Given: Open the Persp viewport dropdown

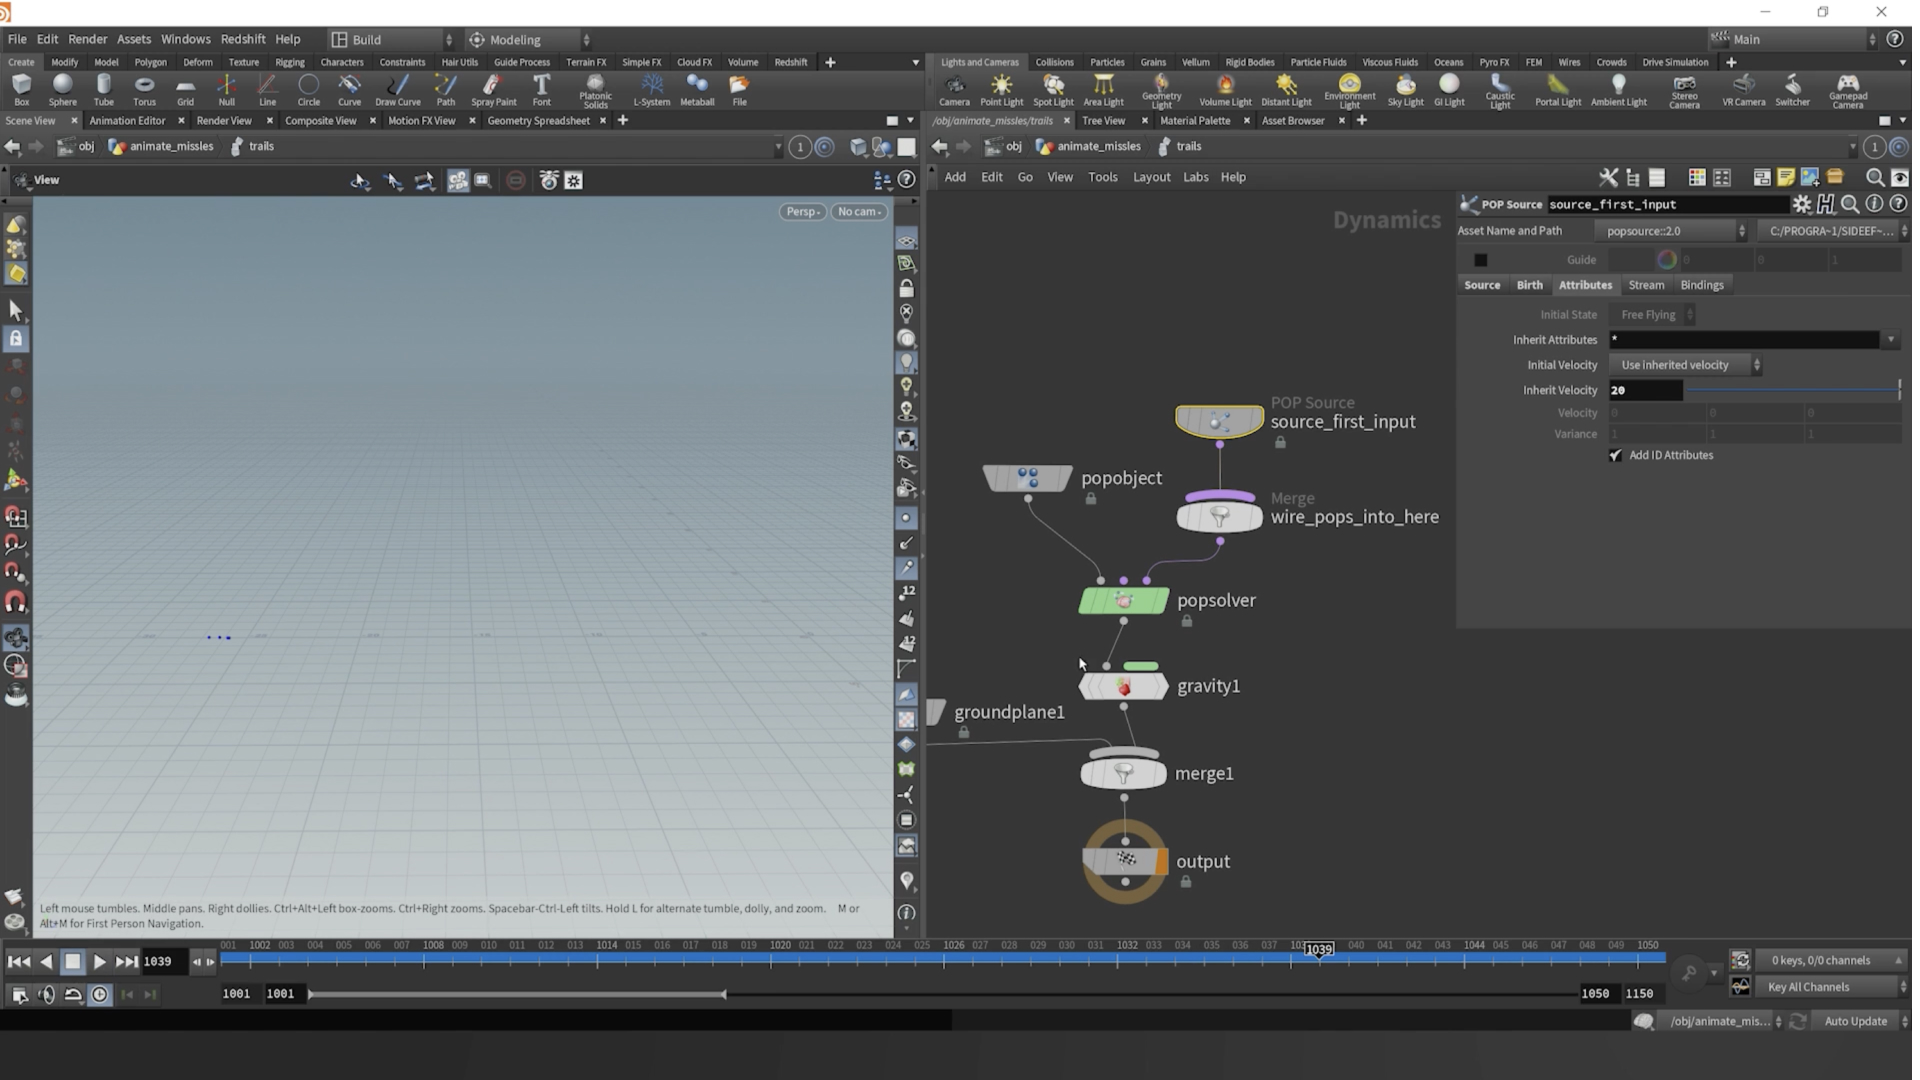Looking at the screenshot, I should coord(802,212).
